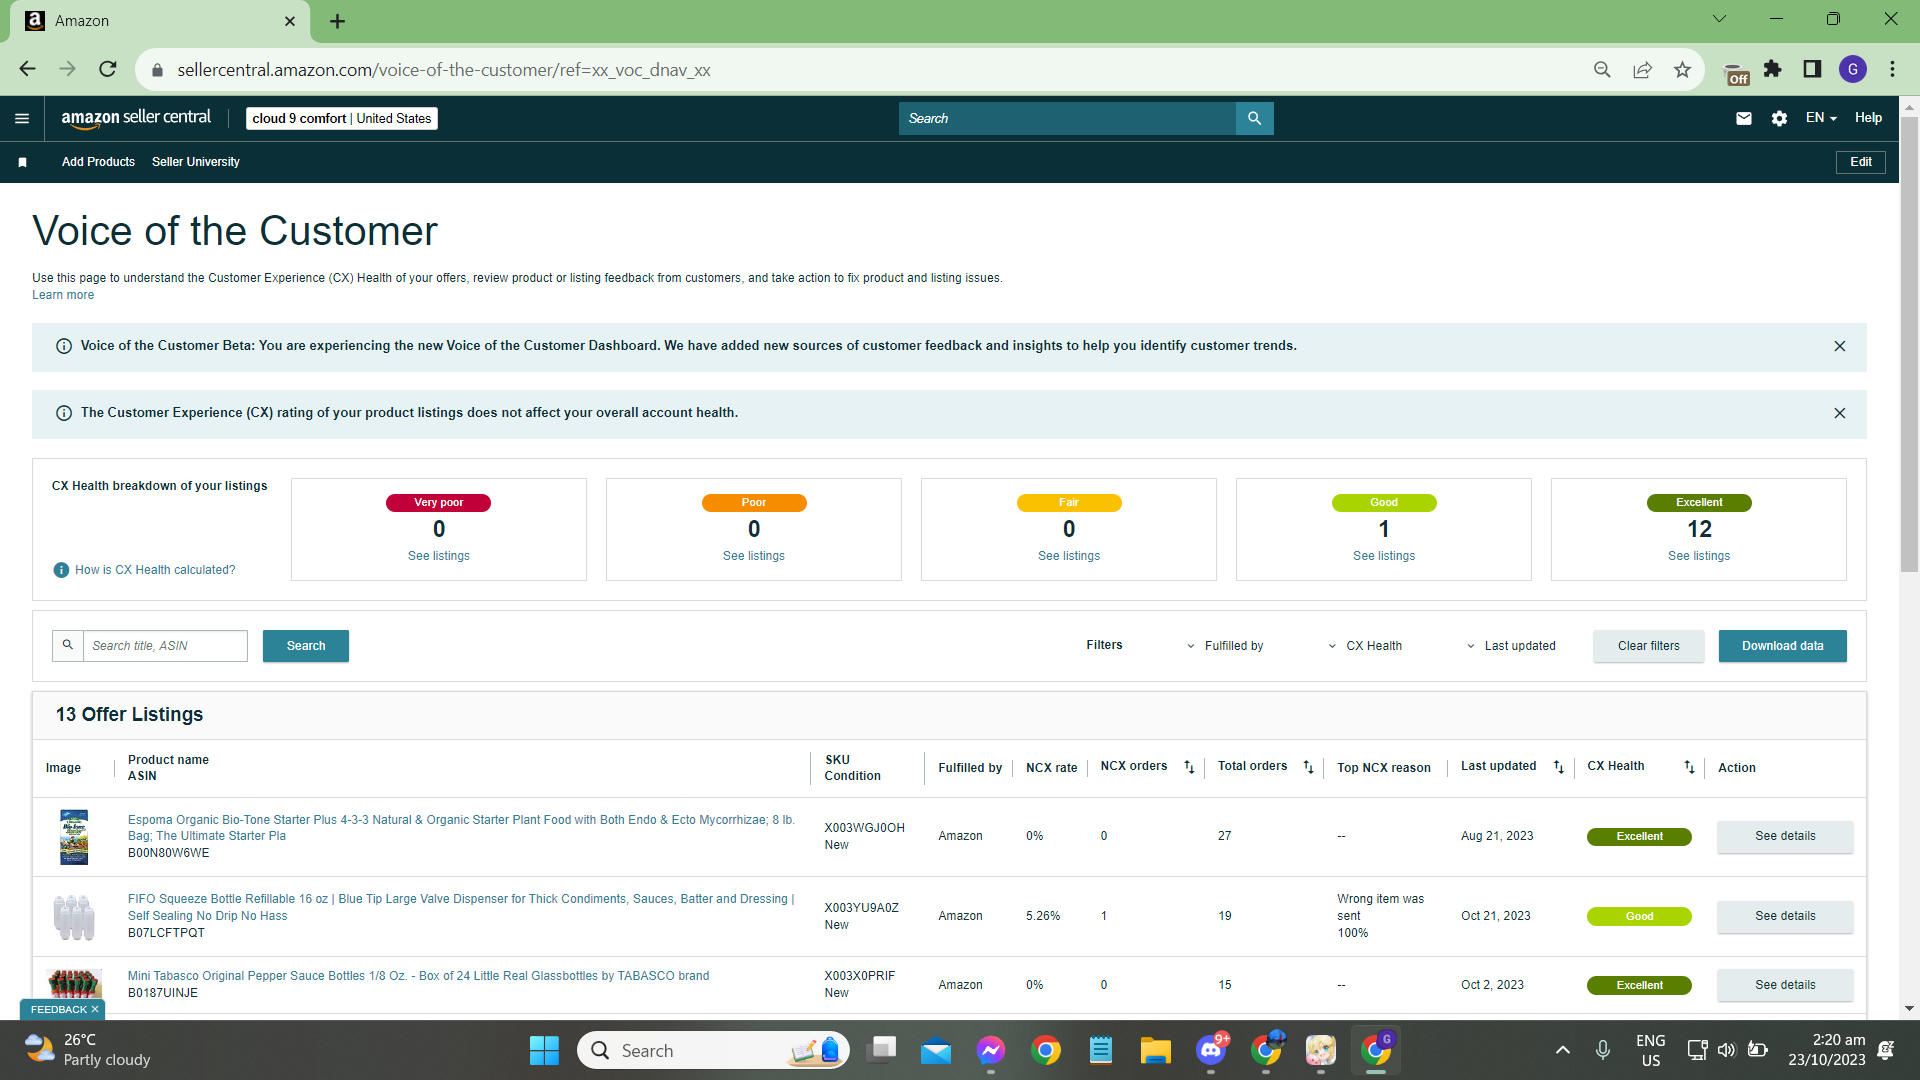Viewport: 1920px width, 1080px height.
Task: Click the FIFO Squeeze Bottle product thumbnail
Action: (74, 917)
